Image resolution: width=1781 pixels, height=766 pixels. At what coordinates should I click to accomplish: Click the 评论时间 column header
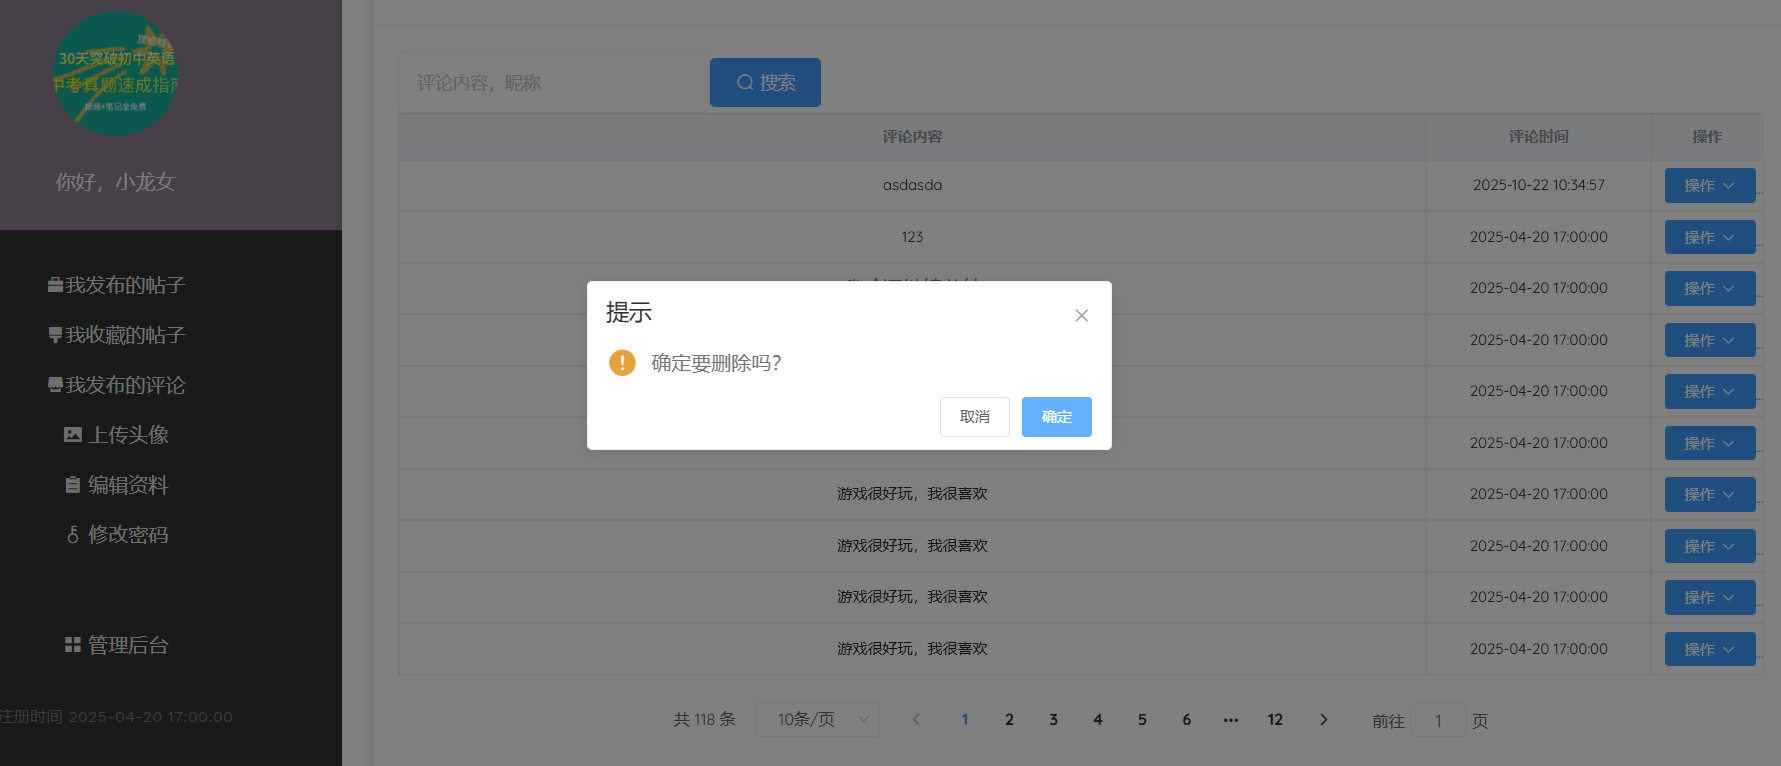1538,137
